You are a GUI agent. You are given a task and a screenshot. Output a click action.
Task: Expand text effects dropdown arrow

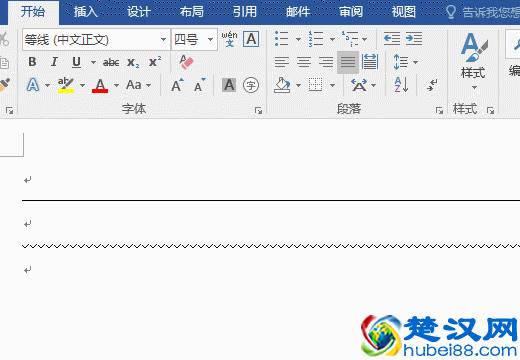(47, 86)
